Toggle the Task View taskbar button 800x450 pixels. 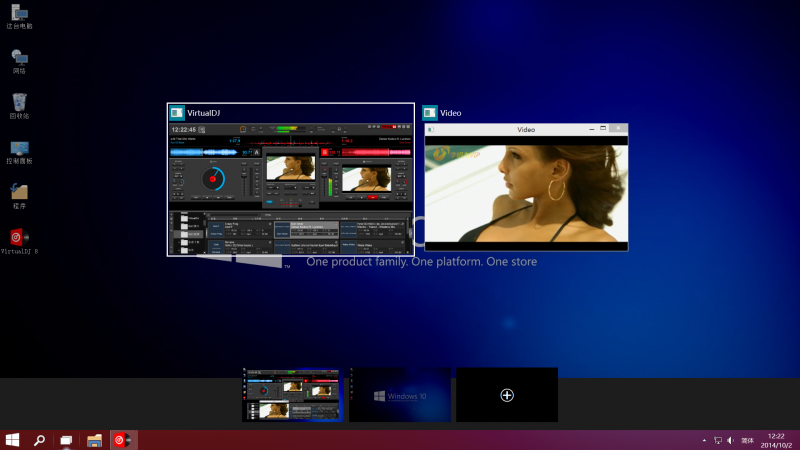[66, 440]
